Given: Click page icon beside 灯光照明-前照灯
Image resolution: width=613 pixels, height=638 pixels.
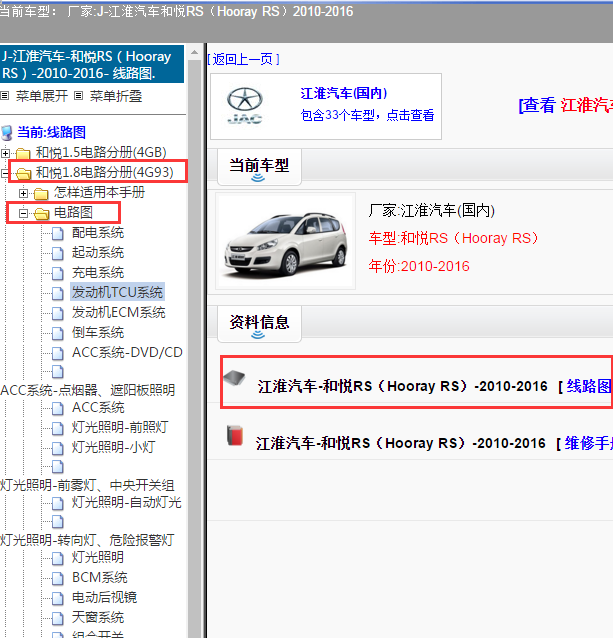Looking at the screenshot, I should point(58,428).
